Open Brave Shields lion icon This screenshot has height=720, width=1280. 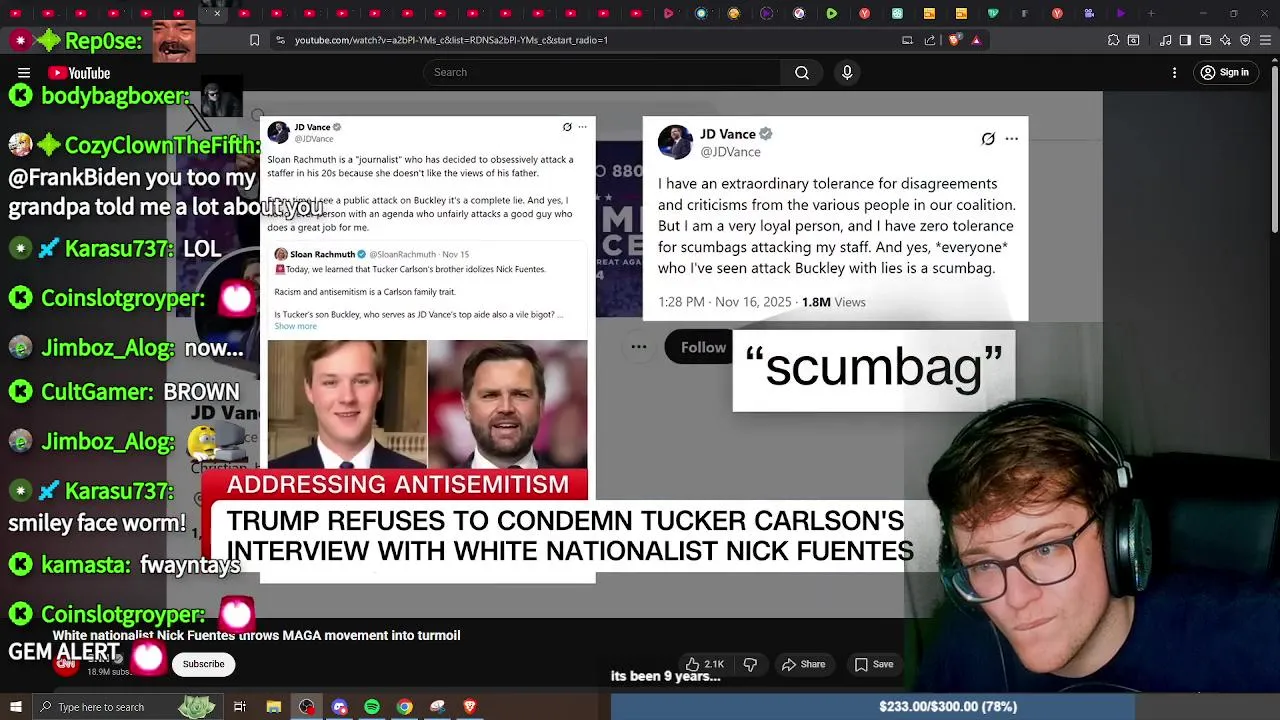pyautogui.click(x=954, y=40)
